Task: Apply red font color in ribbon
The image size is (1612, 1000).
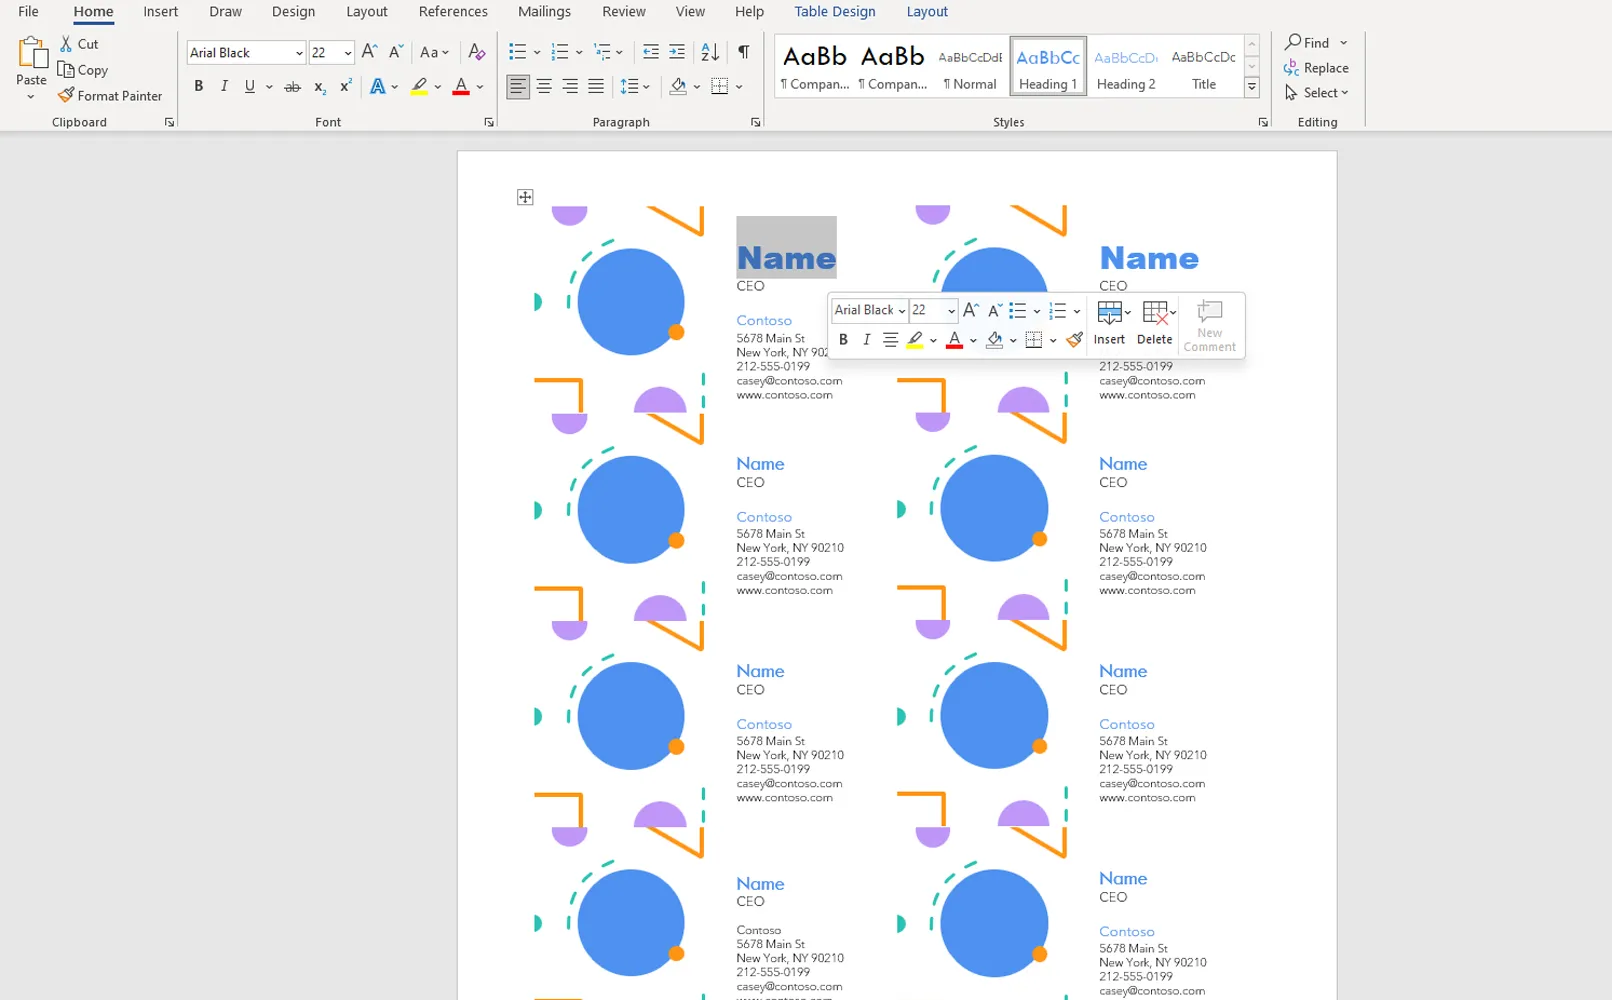Action: (x=461, y=87)
